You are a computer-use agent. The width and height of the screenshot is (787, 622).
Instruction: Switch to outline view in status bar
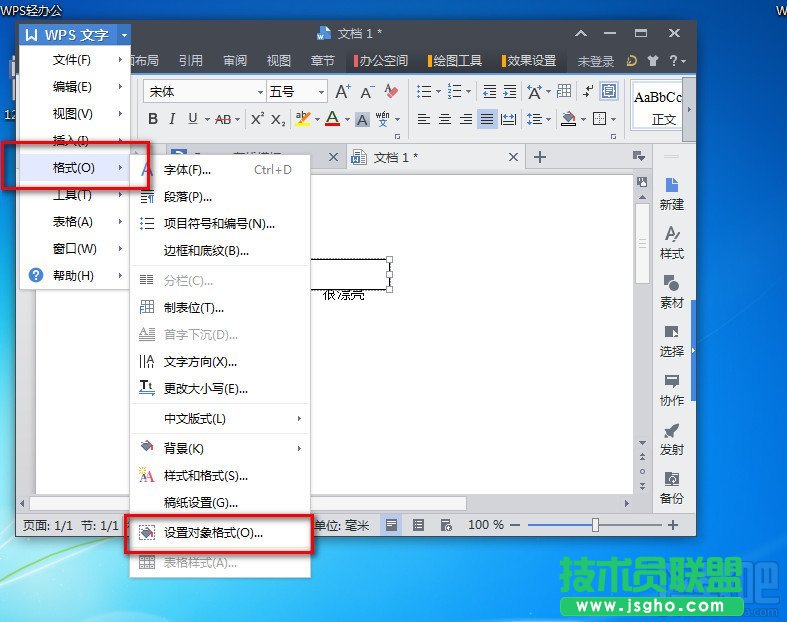coord(418,525)
